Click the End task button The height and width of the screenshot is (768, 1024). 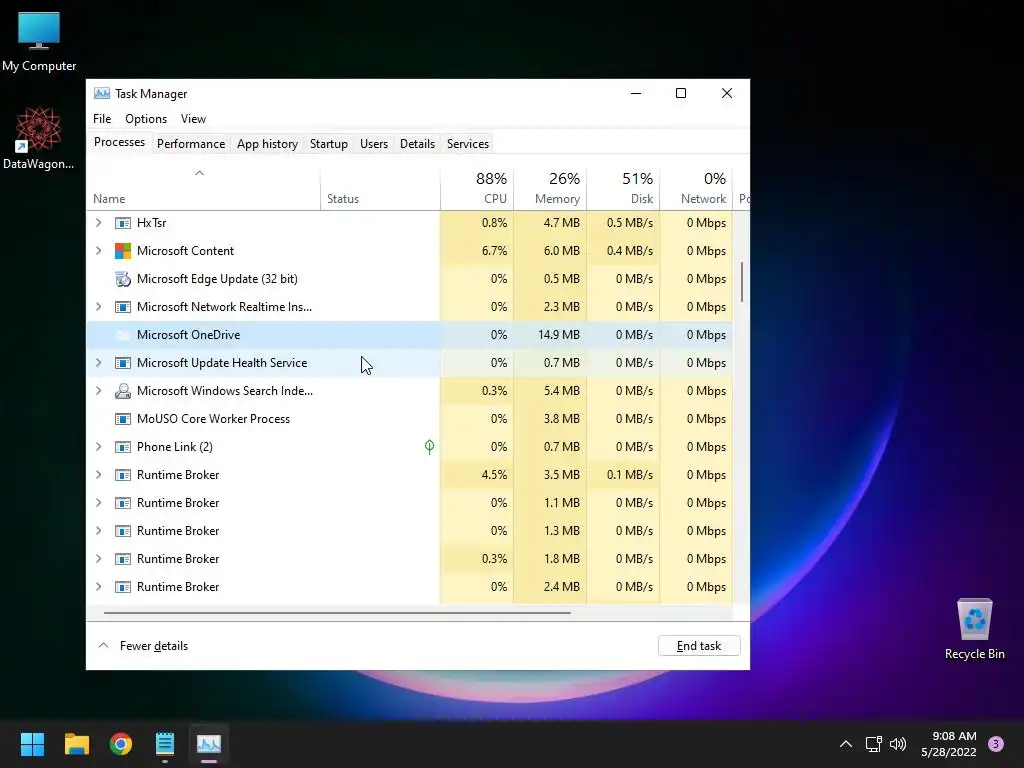[x=699, y=646]
